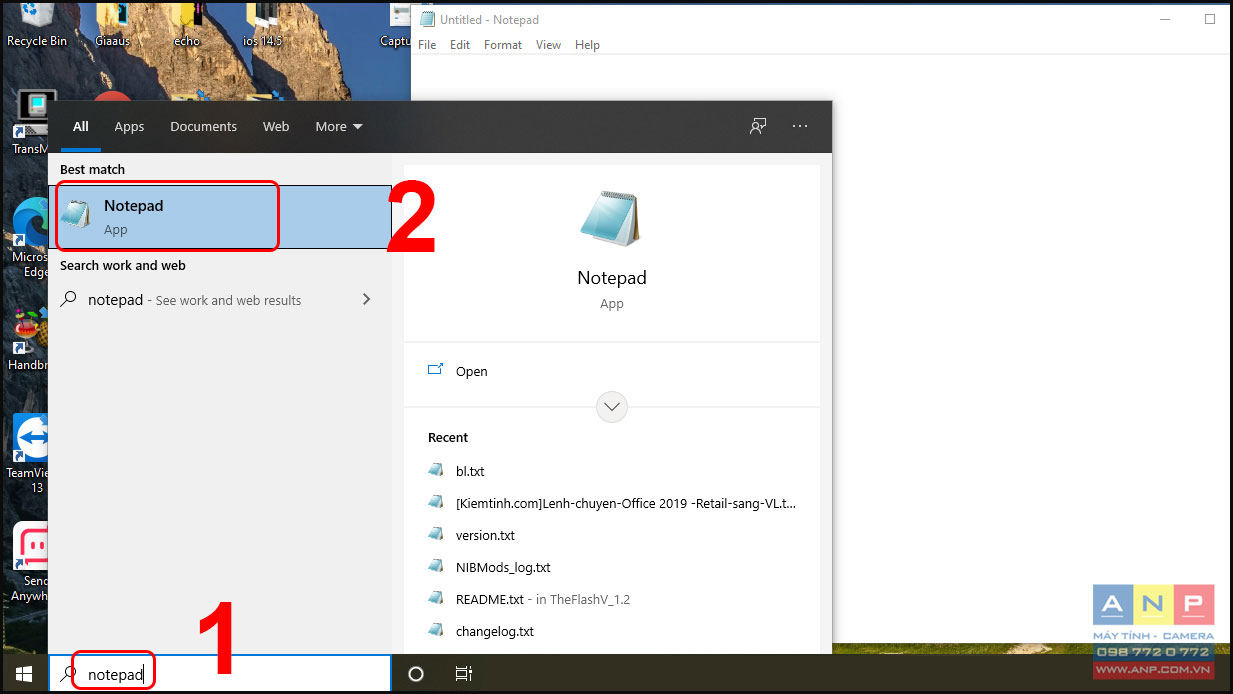Open the File menu in Notepad
The width and height of the screenshot is (1233, 694).
(x=427, y=45)
